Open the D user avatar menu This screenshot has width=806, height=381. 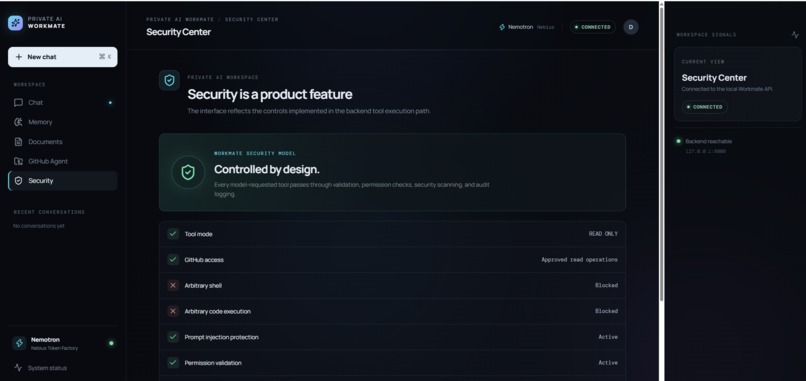click(x=631, y=27)
